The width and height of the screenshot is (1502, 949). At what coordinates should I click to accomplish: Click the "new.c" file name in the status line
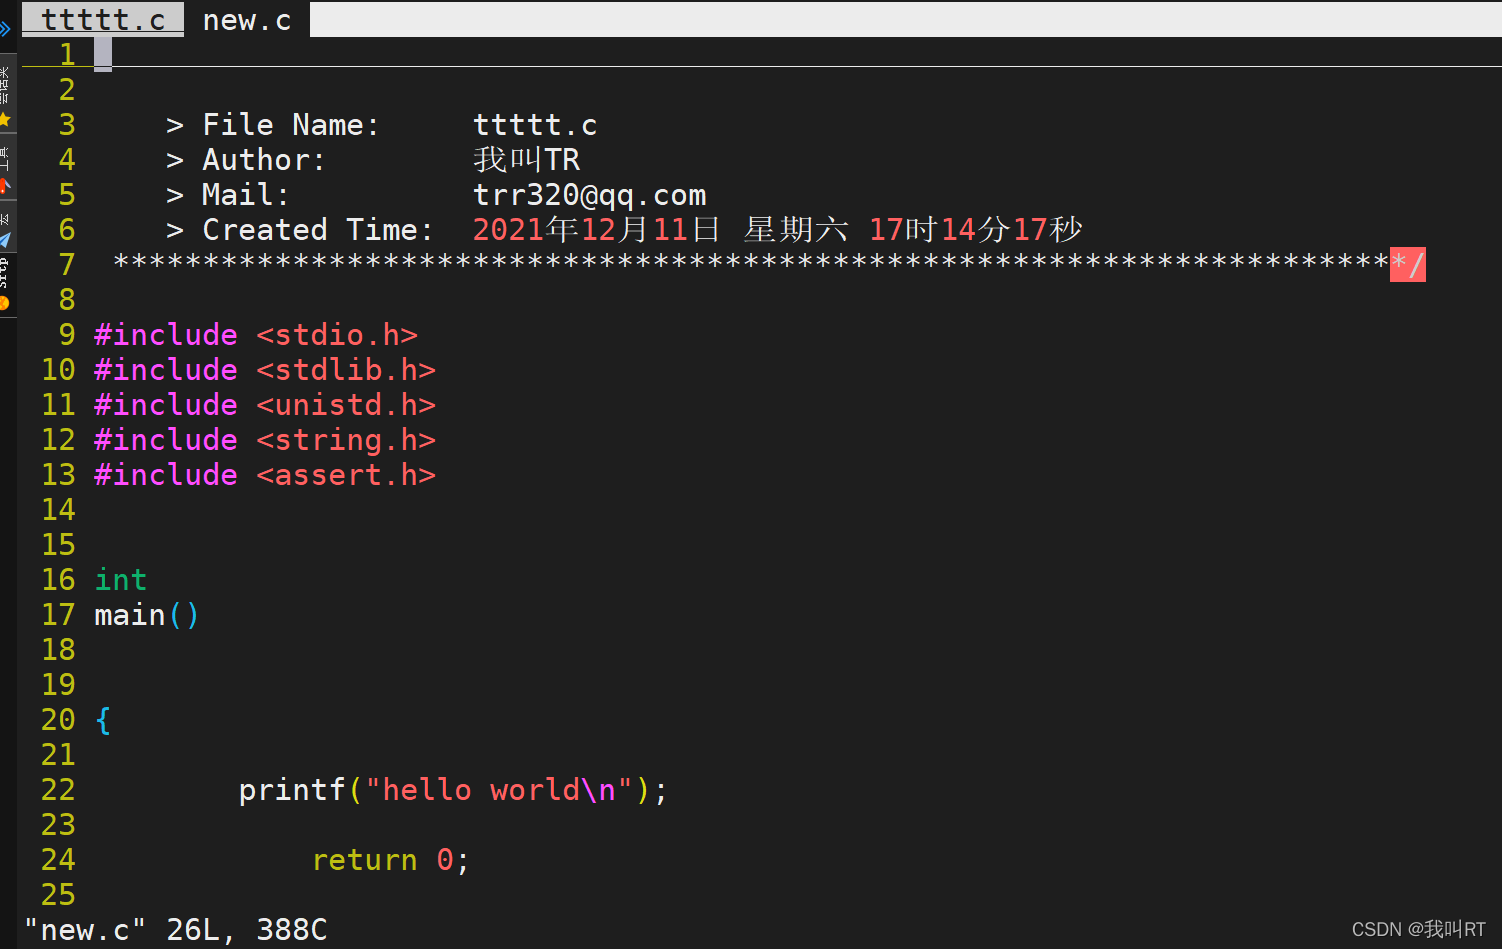85,930
